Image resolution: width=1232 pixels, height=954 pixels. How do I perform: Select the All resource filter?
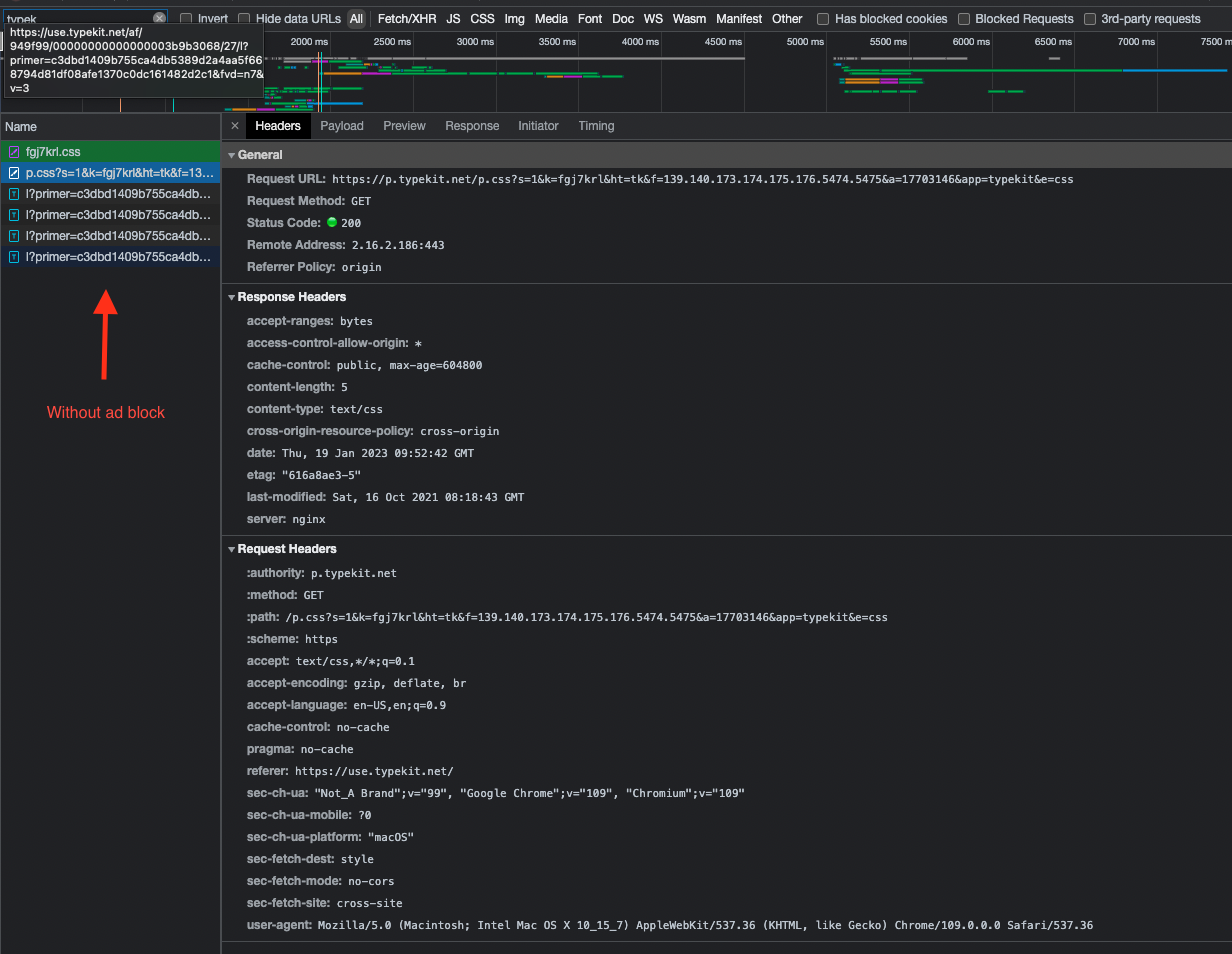(x=356, y=18)
